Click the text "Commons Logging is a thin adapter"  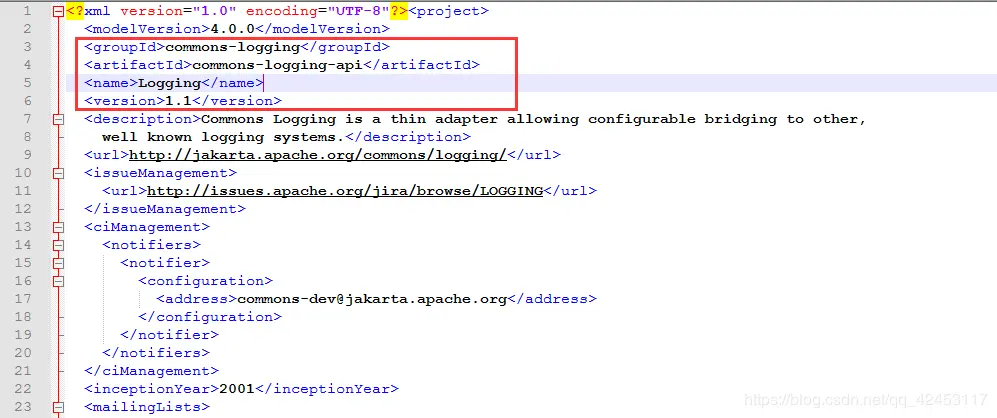349,119
